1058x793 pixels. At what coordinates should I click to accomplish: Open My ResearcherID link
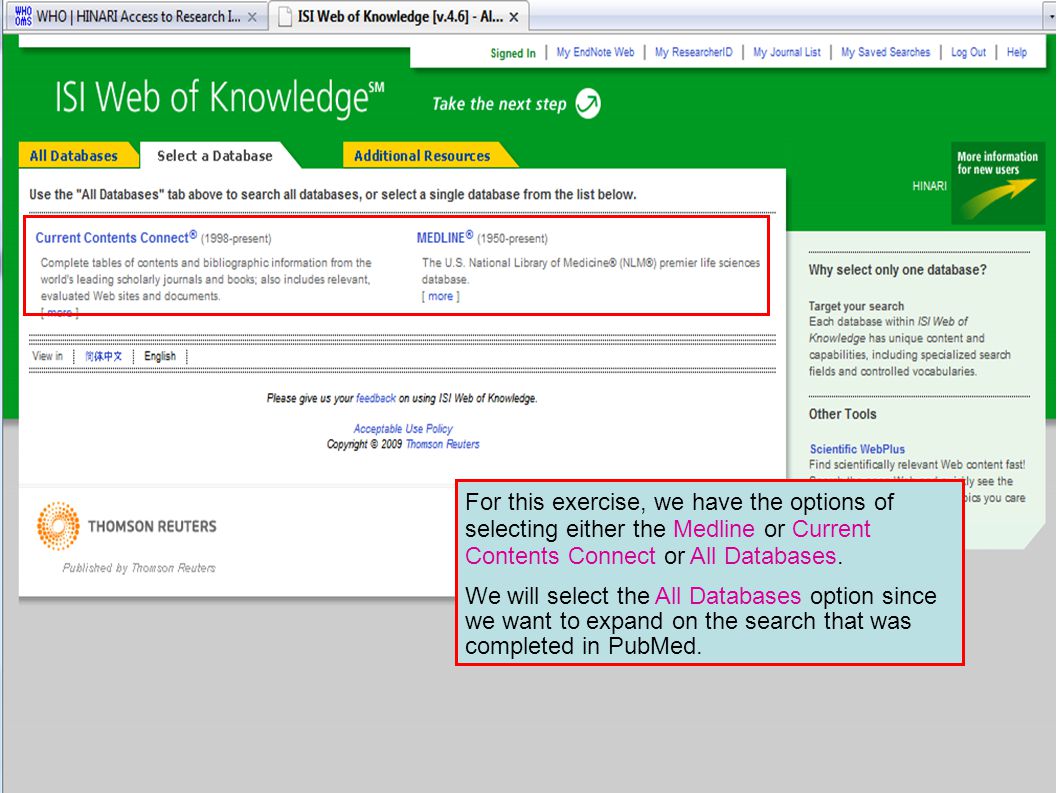pos(694,53)
